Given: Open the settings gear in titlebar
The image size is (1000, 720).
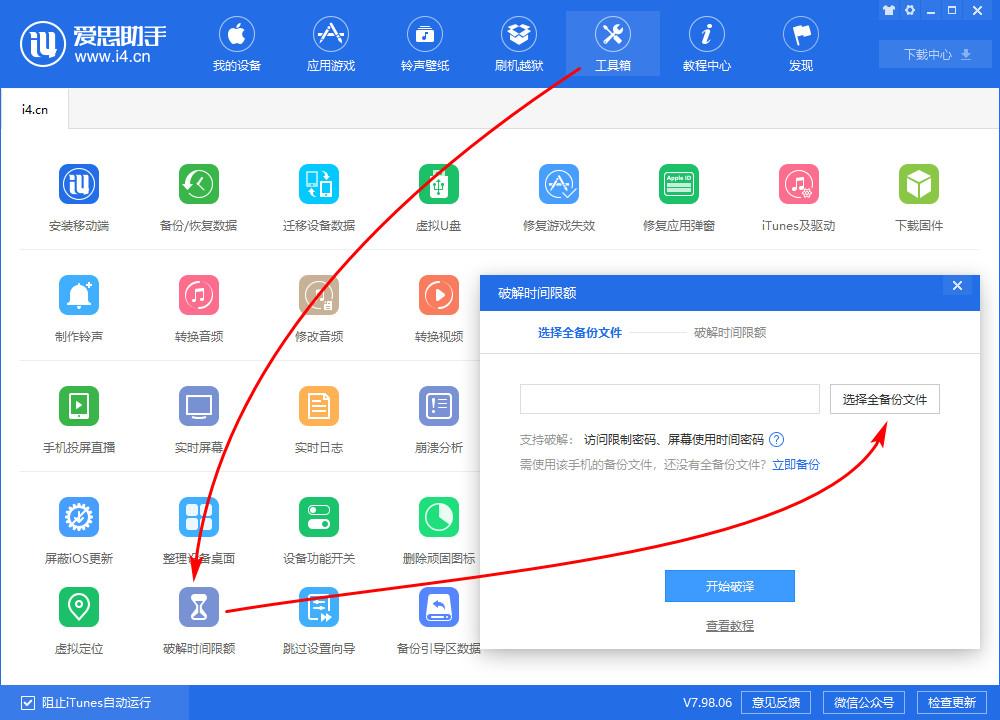Looking at the screenshot, I should pyautogui.click(x=908, y=10).
